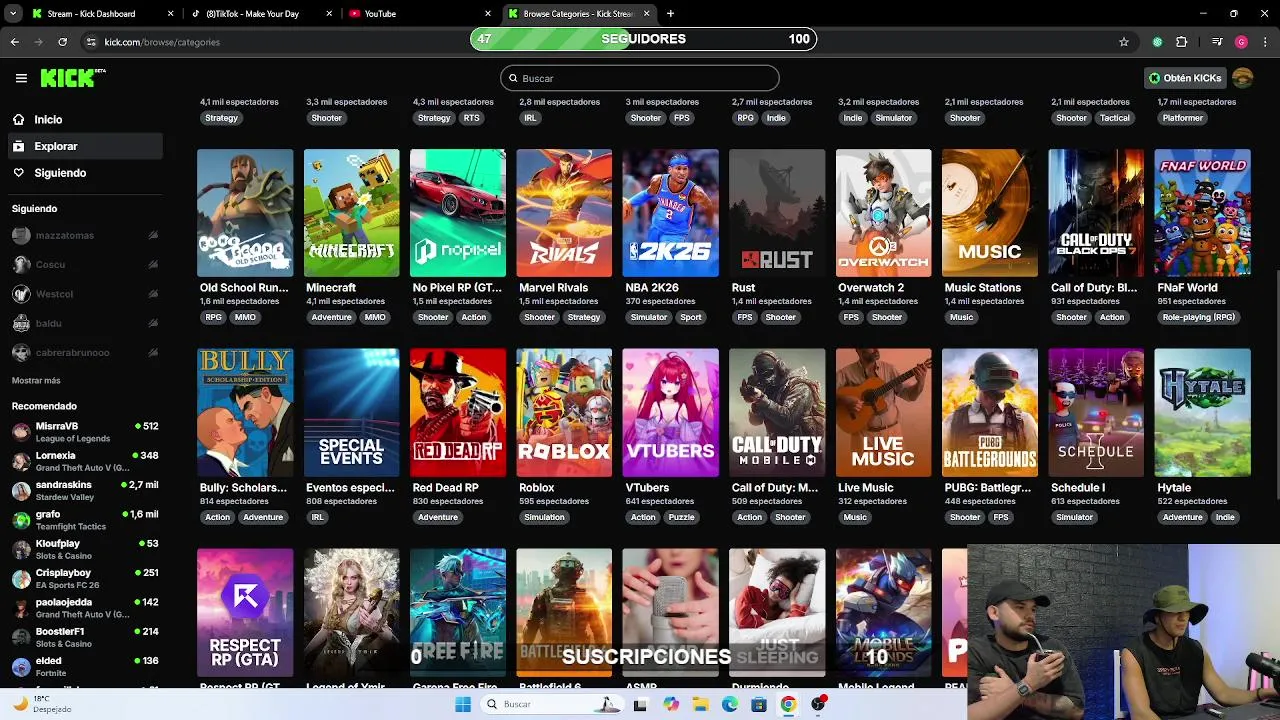Launch Microsoft Edge from the taskbar
The width and height of the screenshot is (1280, 720).
point(730,704)
